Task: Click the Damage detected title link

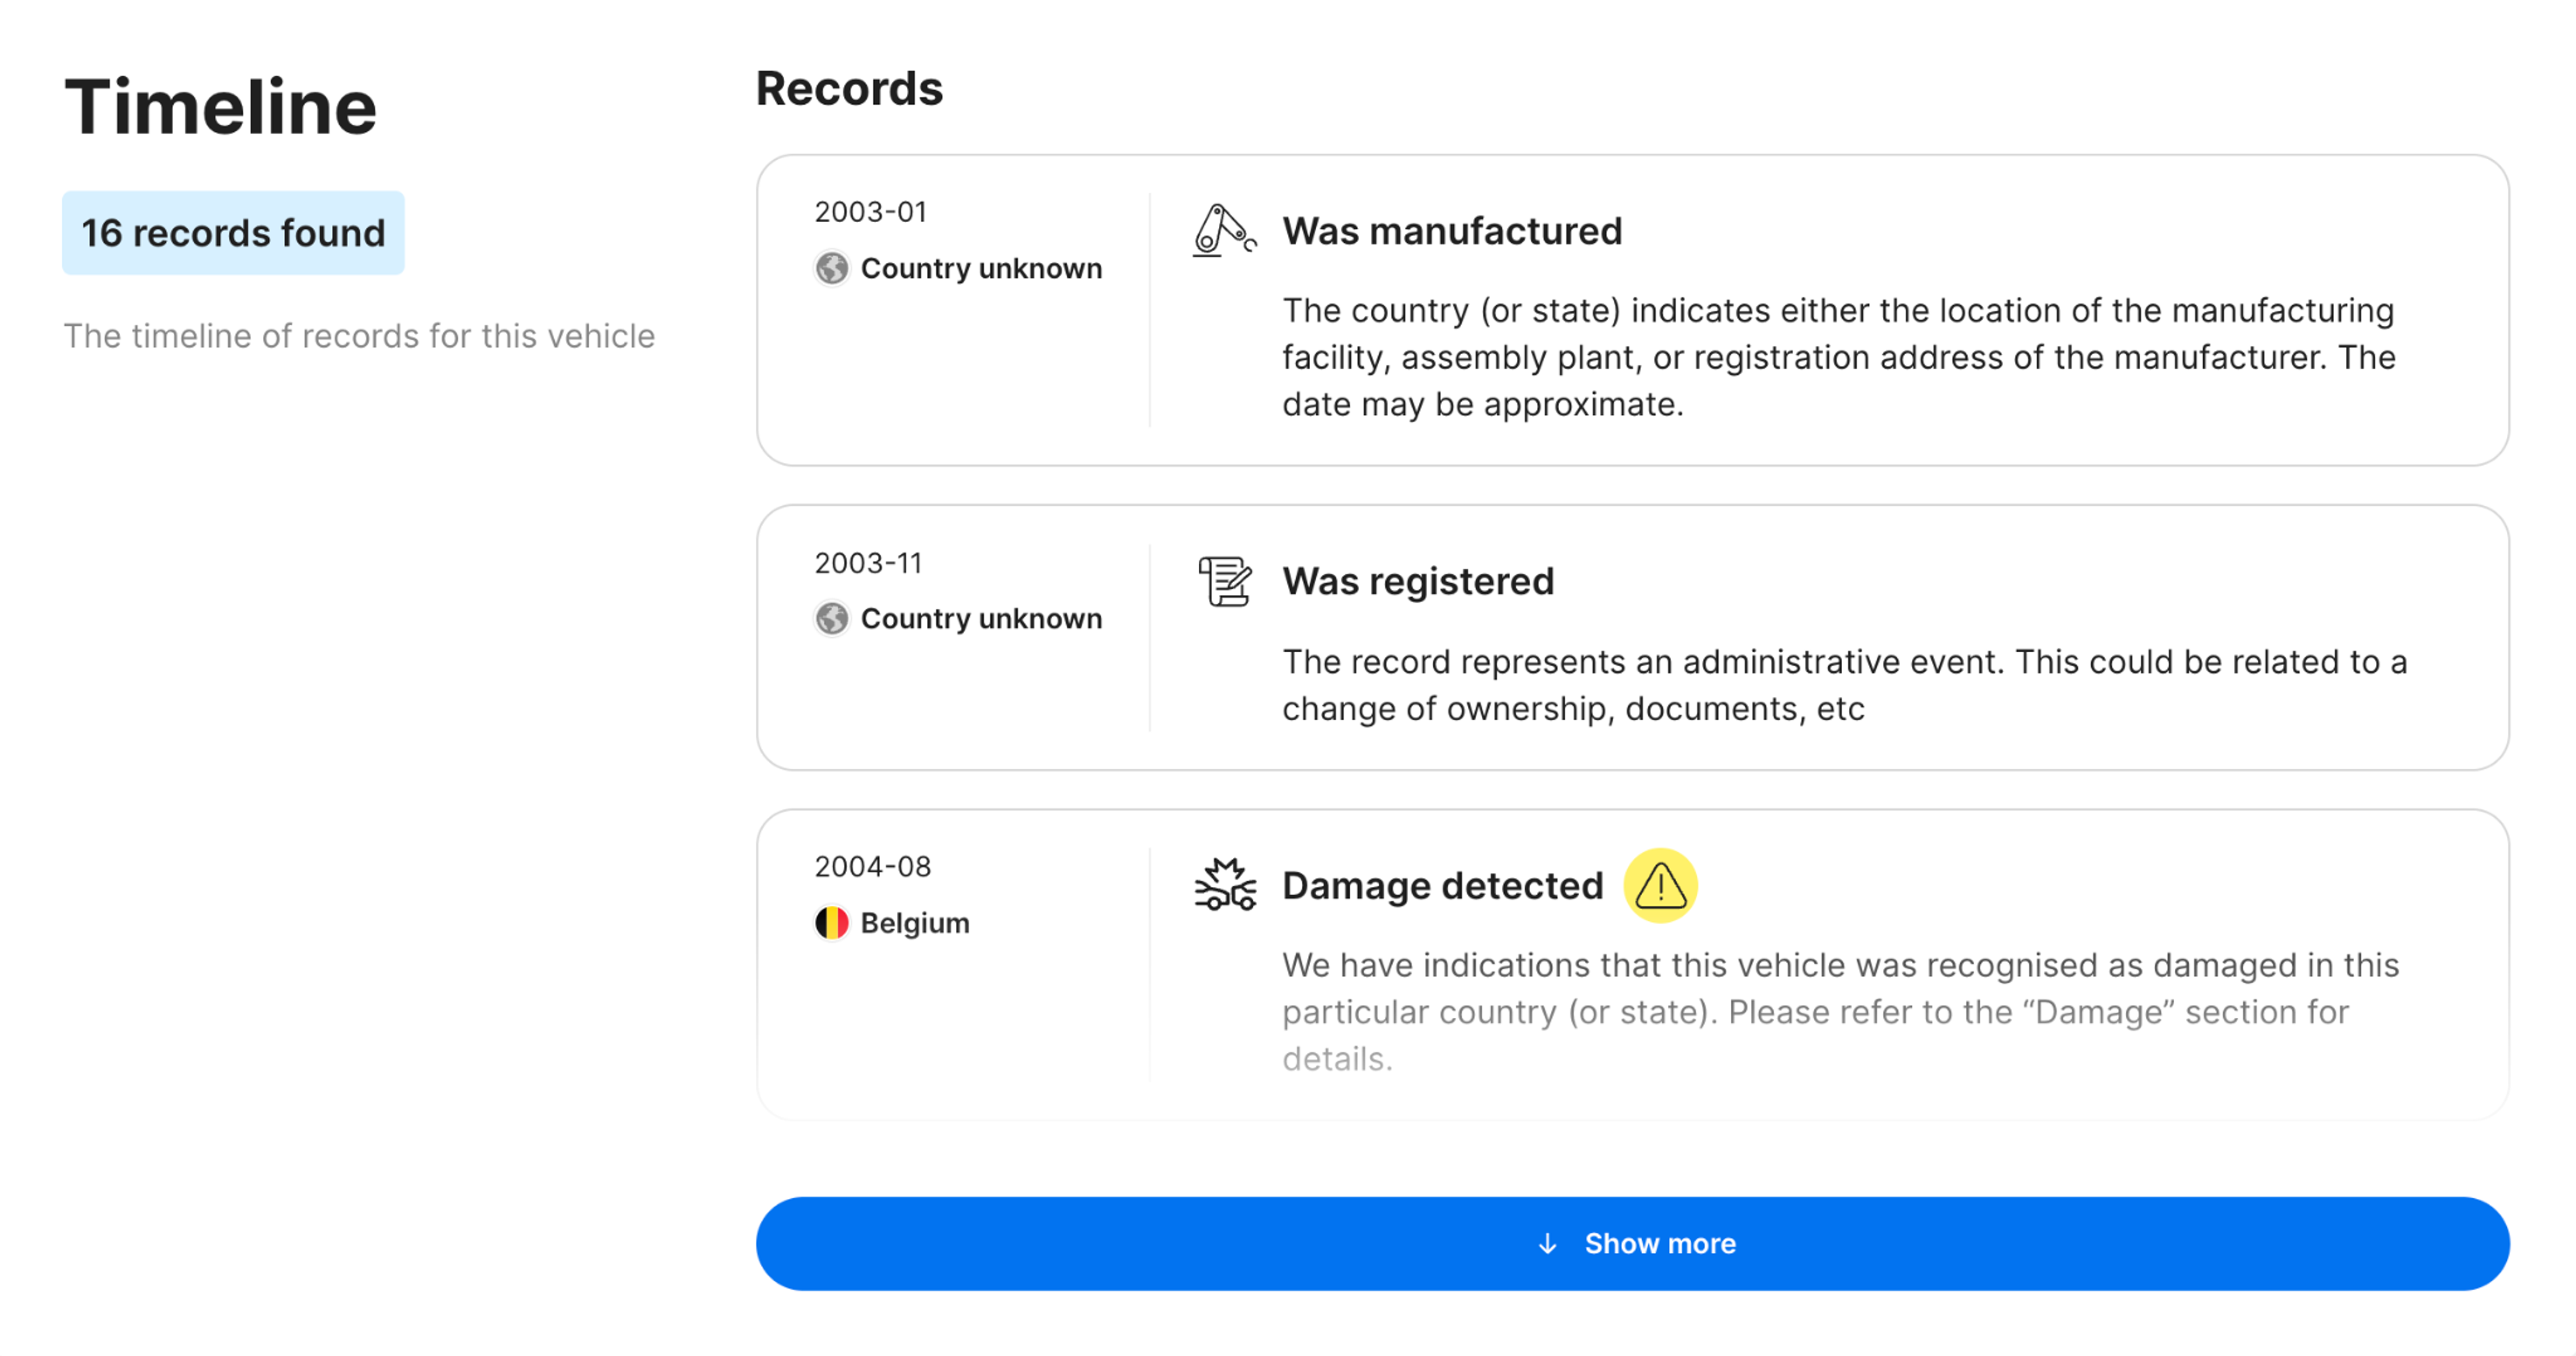Action: [x=1442, y=885]
